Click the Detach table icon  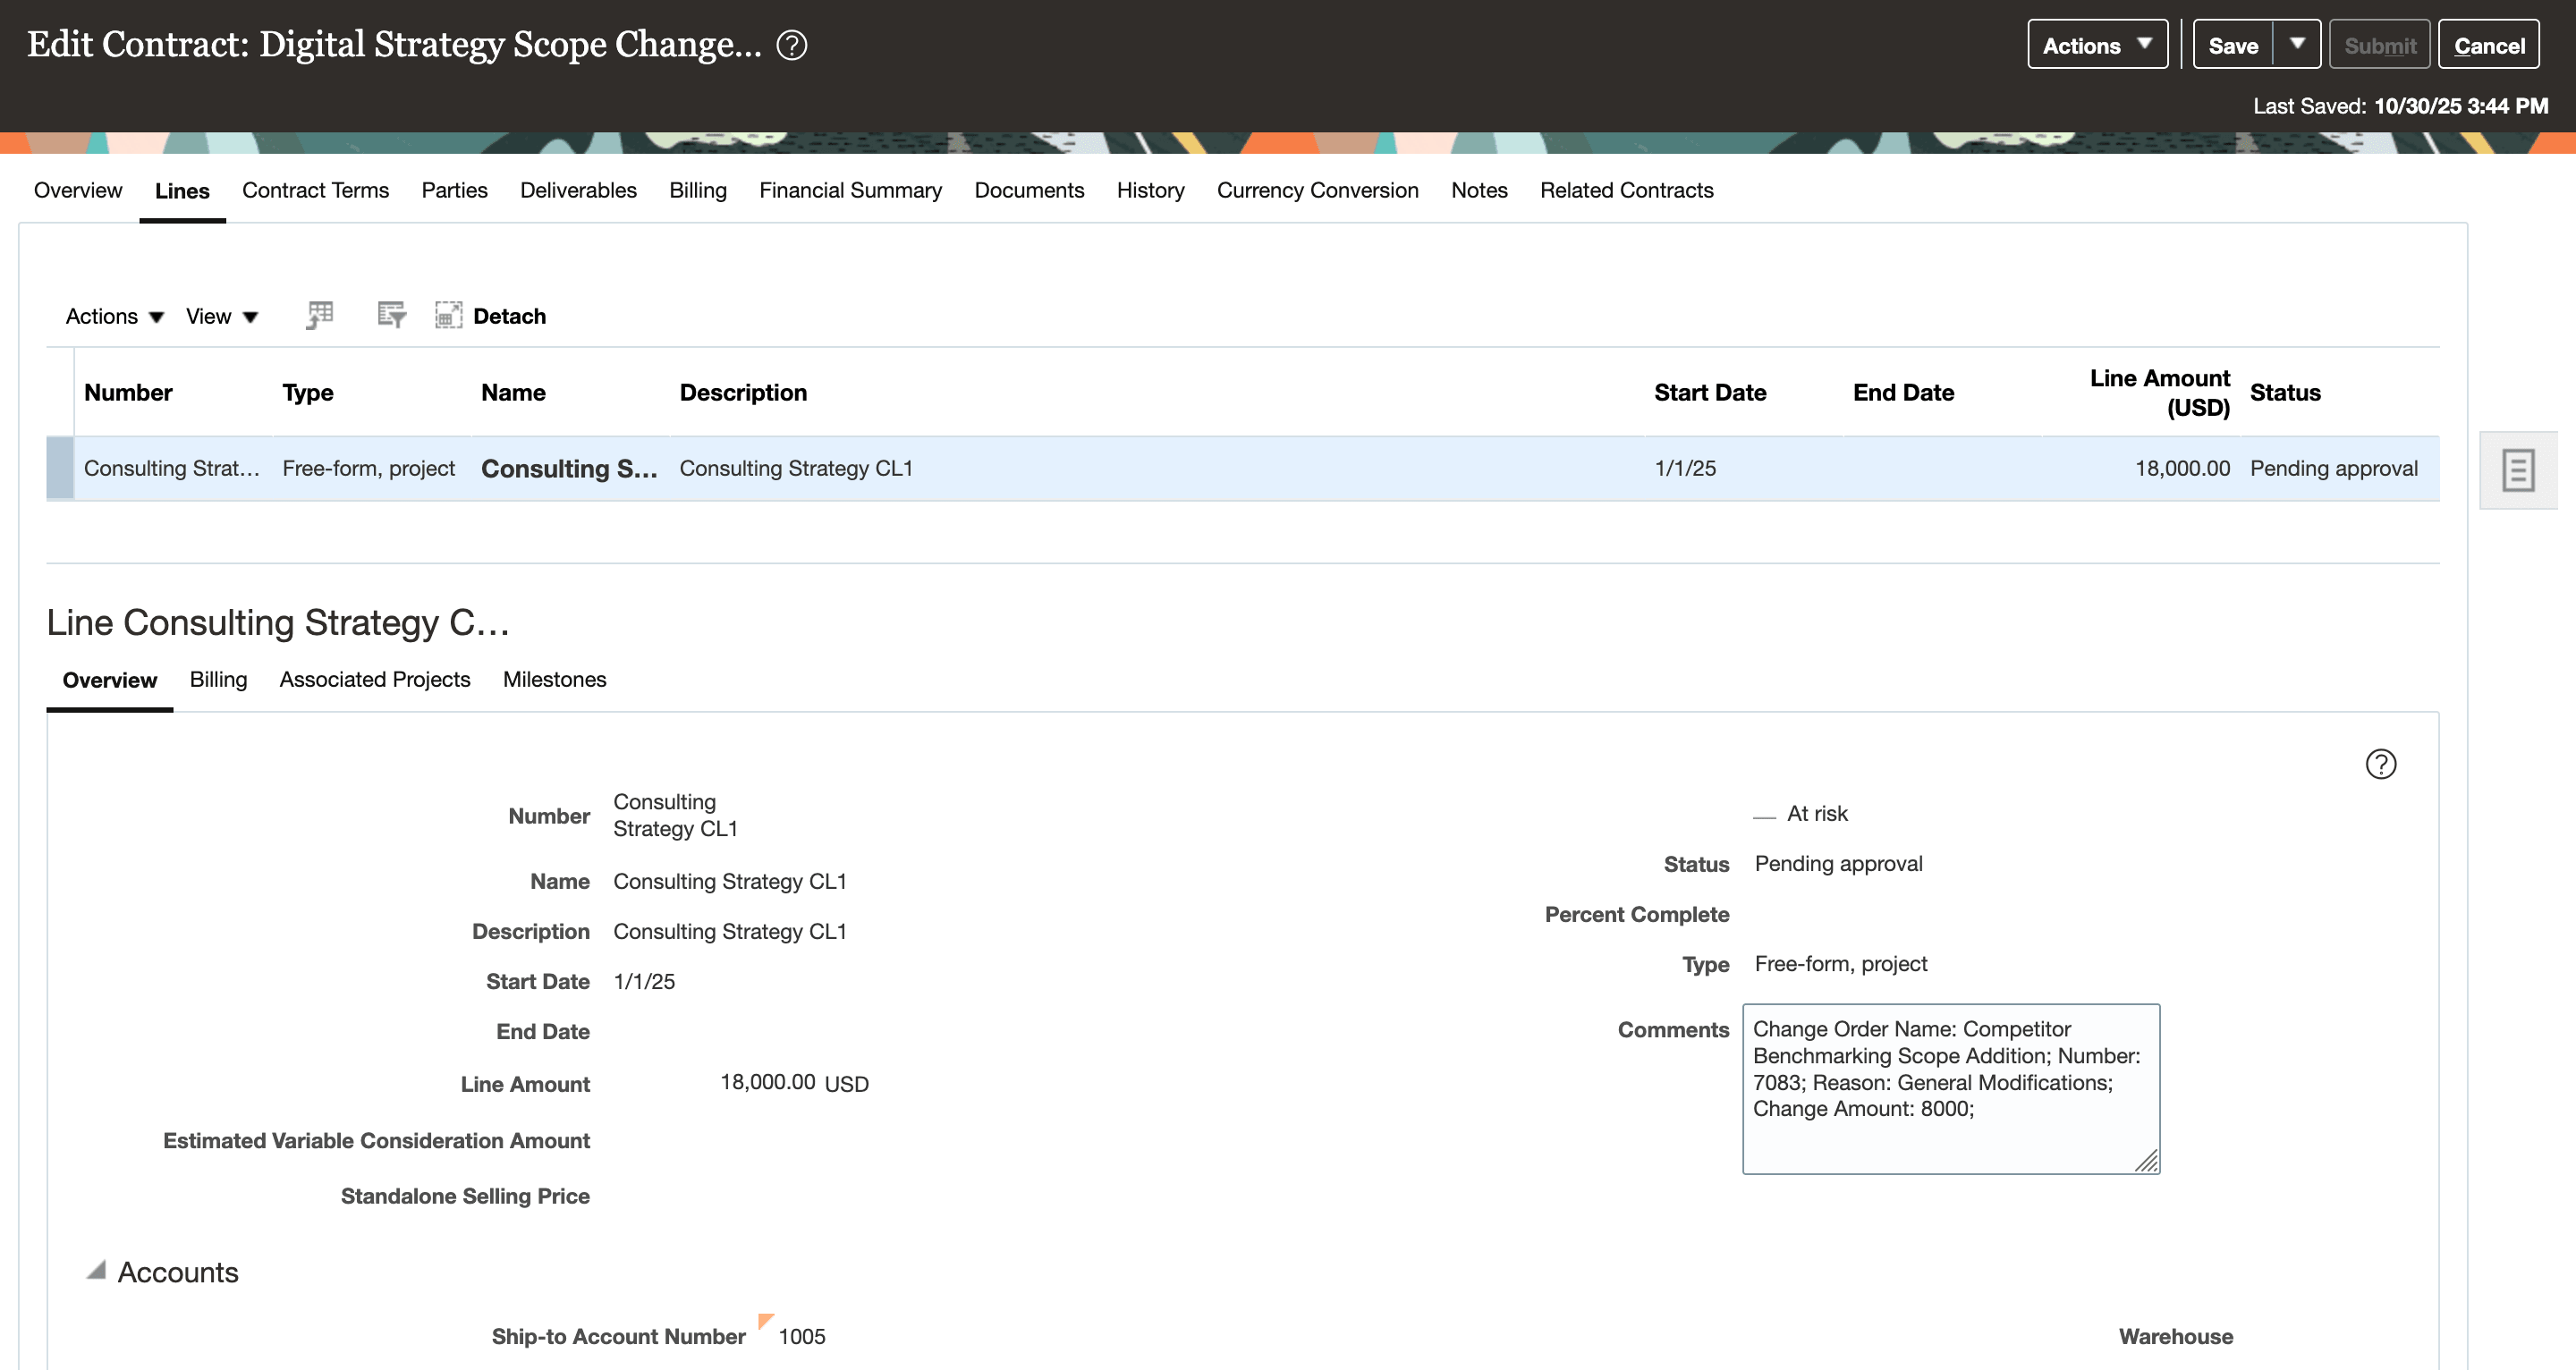click(x=448, y=315)
